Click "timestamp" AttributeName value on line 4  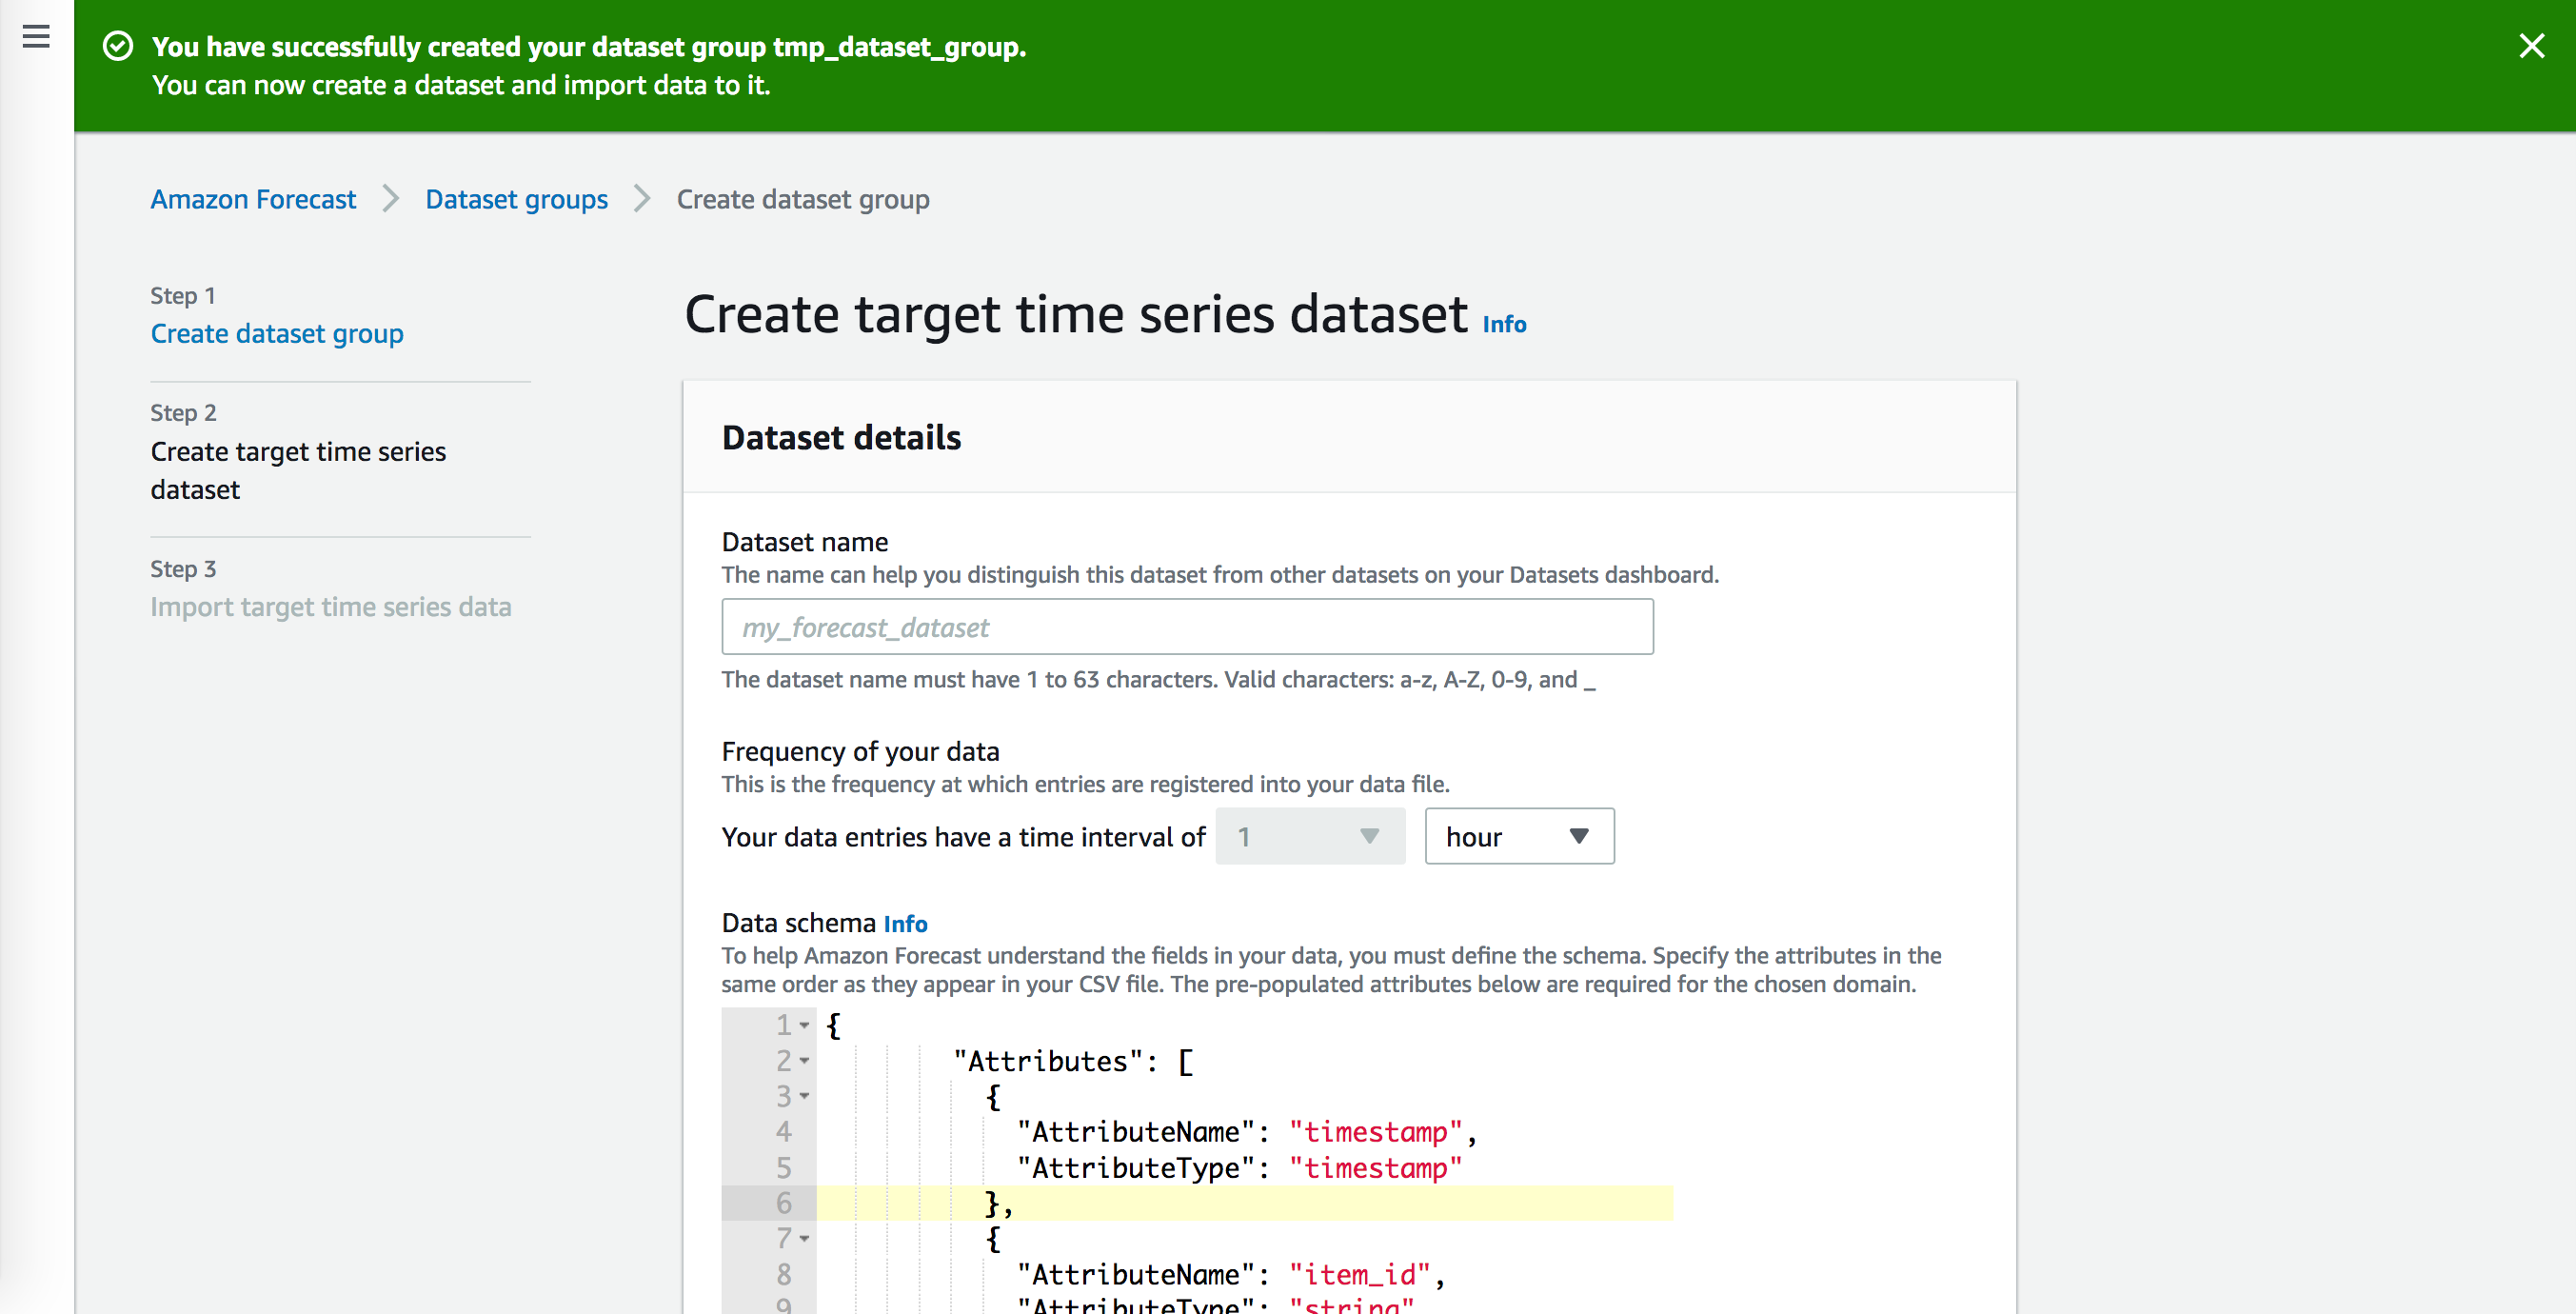point(1375,1132)
